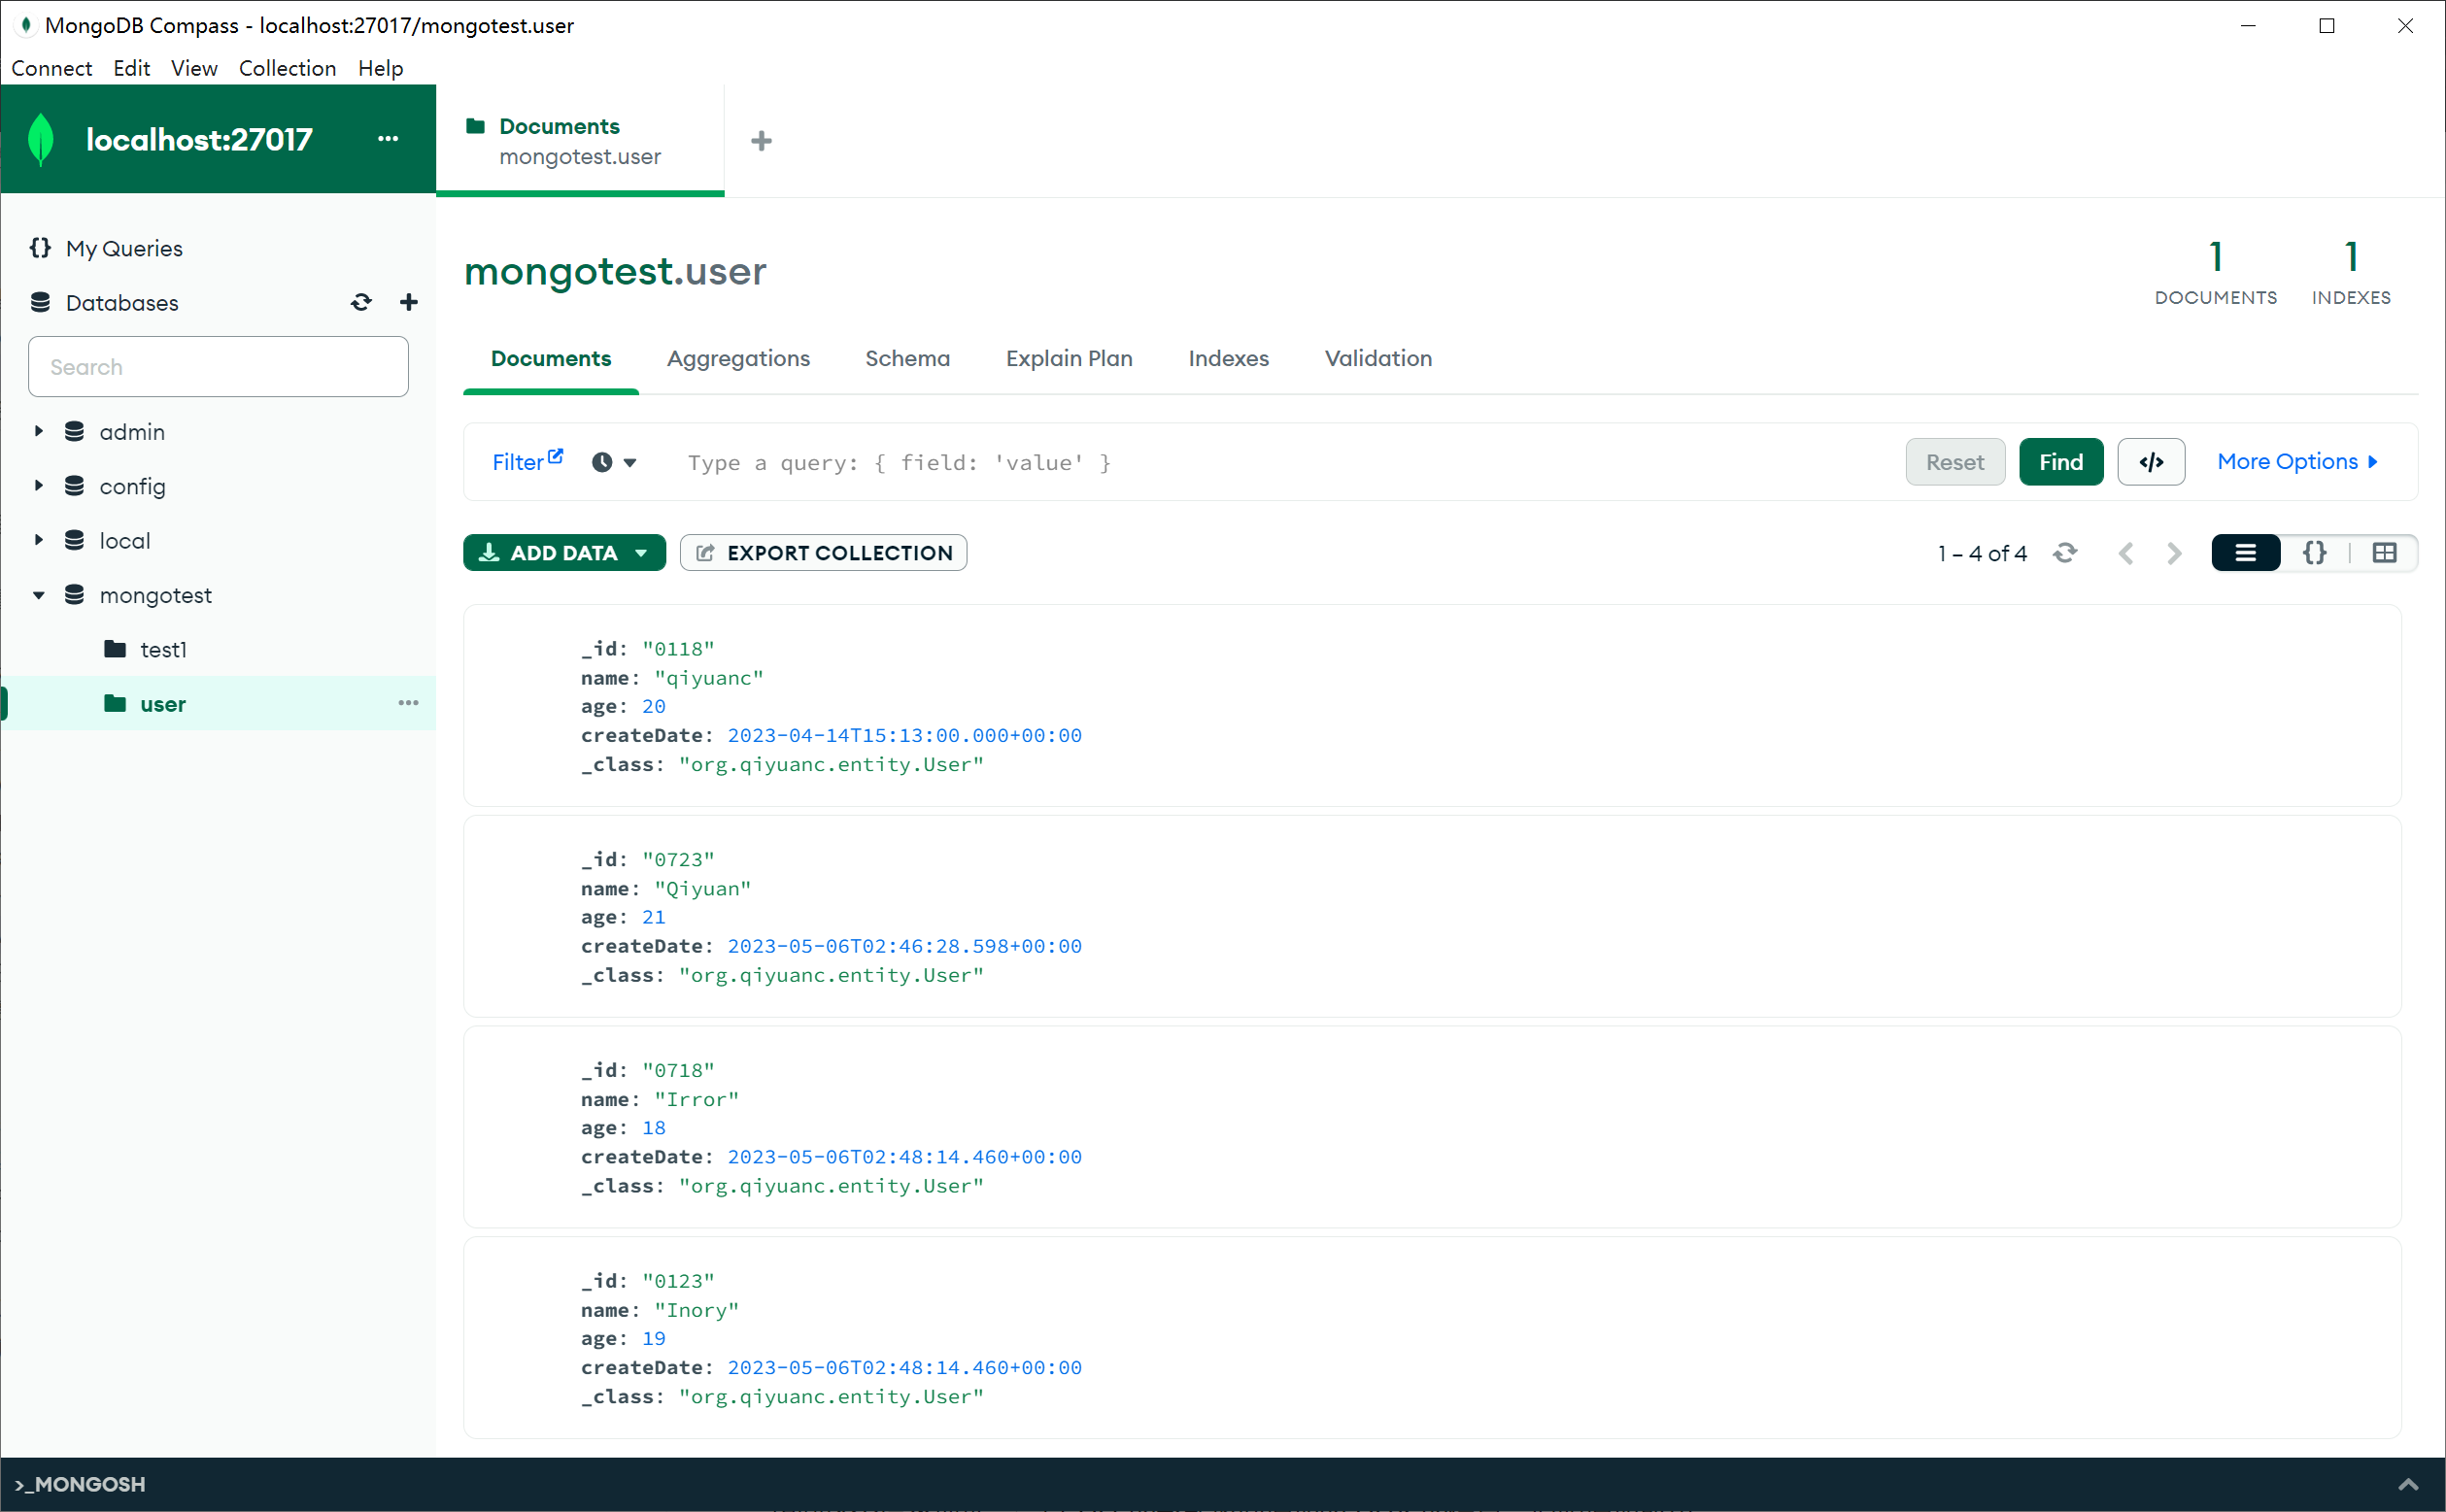2446x1512 pixels.
Task: Collapse the mongotest database tree
Action: coord(39,595)
